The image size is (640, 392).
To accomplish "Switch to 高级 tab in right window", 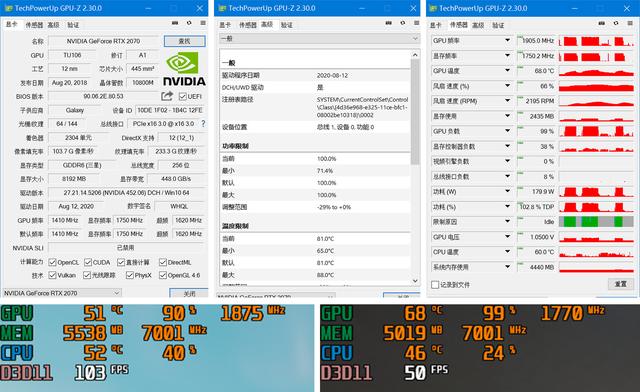I will [478, 25].
